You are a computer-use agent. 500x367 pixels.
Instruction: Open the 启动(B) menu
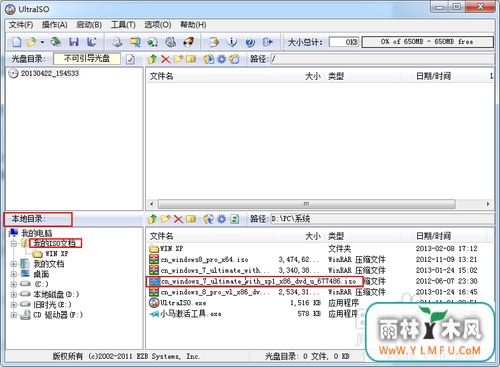[x=89, y=25]
